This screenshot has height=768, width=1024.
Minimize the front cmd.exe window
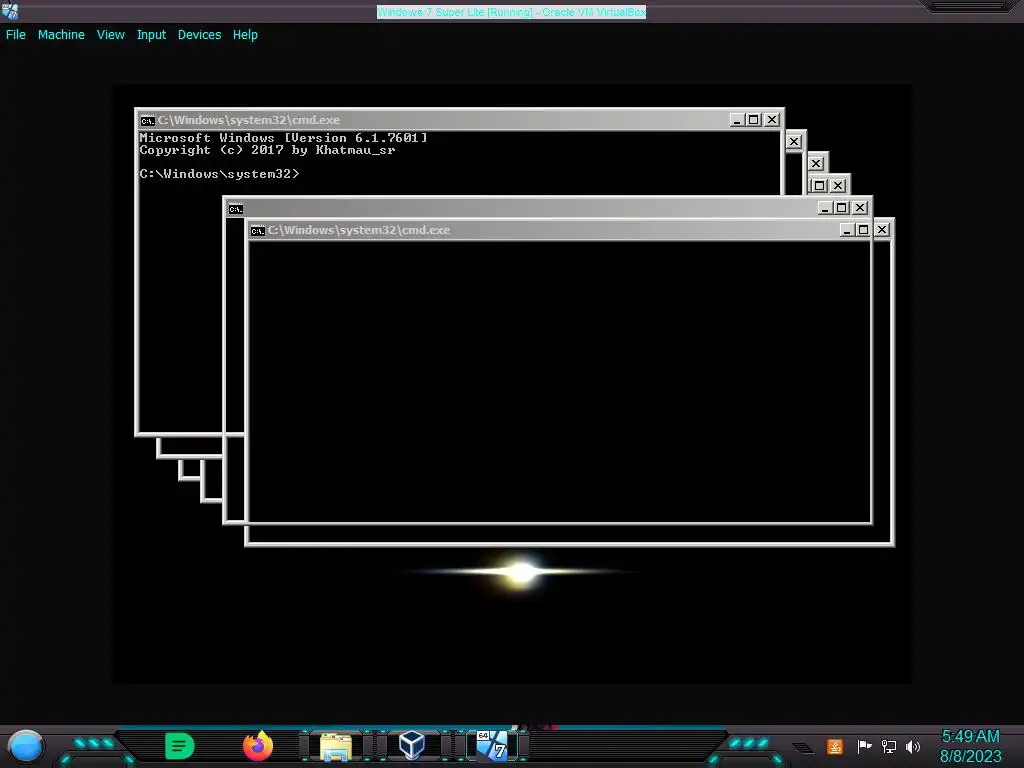(847, 230)
